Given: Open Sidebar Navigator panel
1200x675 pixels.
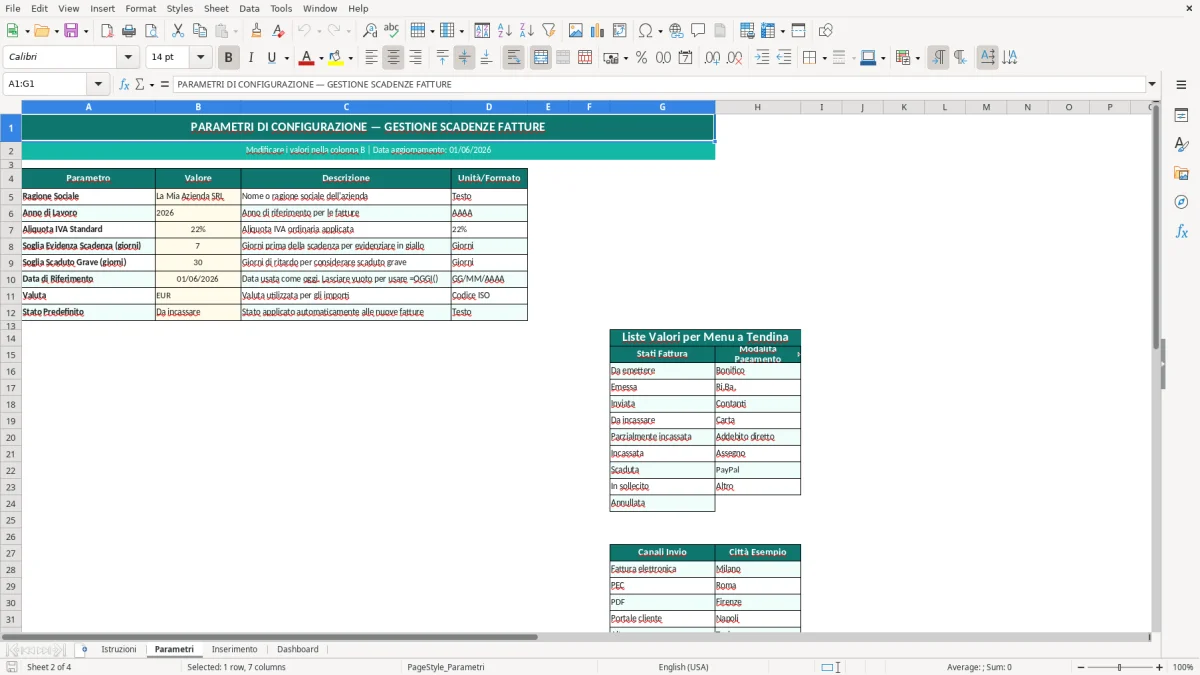Looking at the screenshot, I should pyautogui.click(x=1181, y=203).
